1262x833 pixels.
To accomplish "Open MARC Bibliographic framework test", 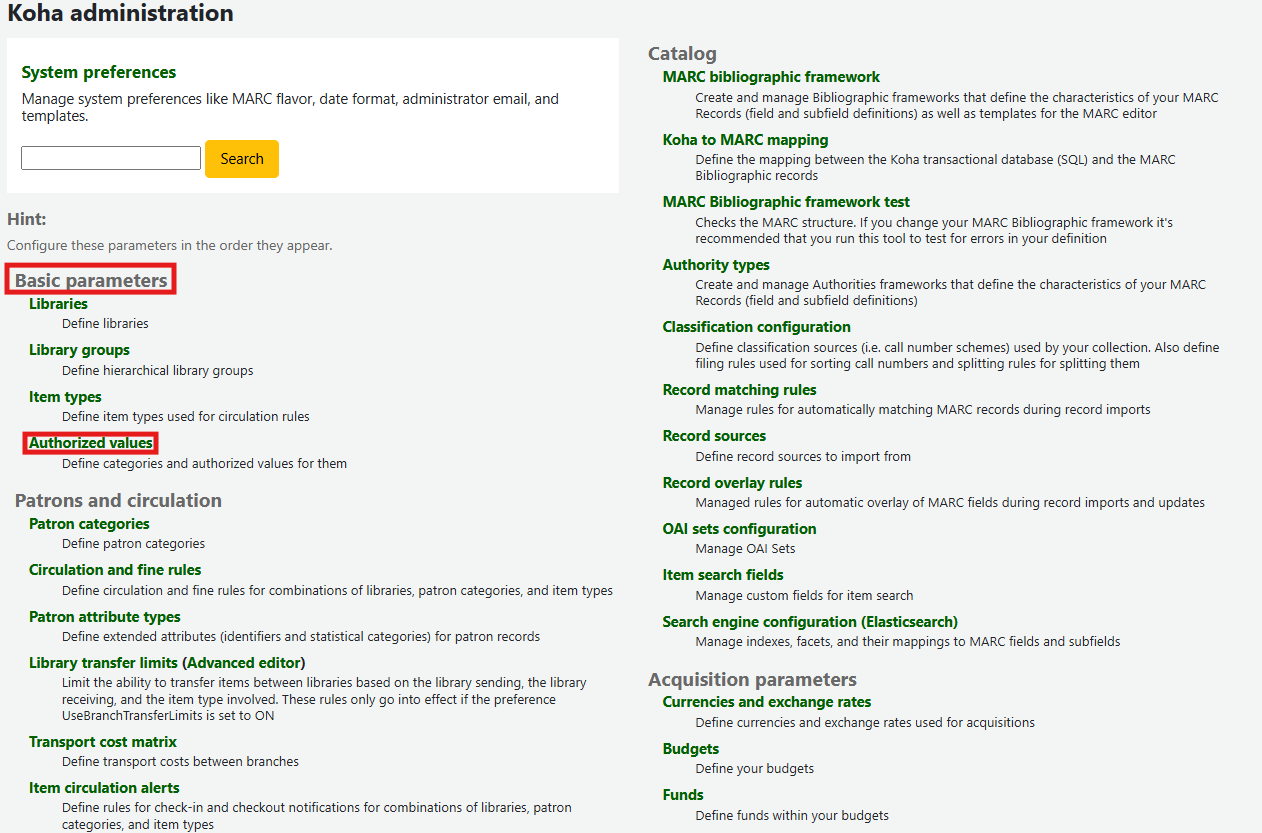I will click(x=786, y=202).
